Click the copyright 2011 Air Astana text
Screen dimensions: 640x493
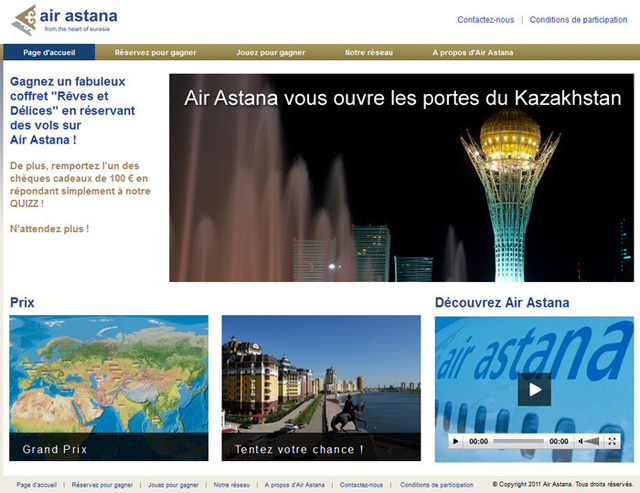(562, 484)
